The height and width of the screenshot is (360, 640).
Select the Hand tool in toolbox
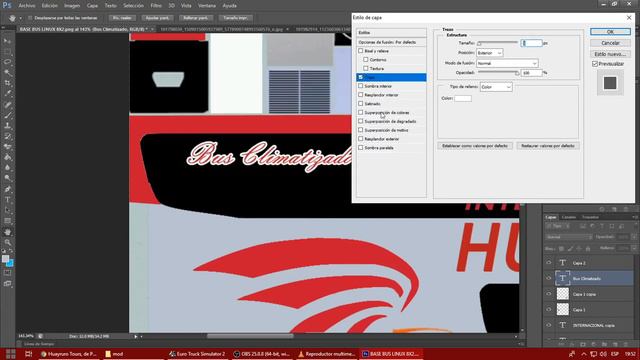(x=7, y=232)
